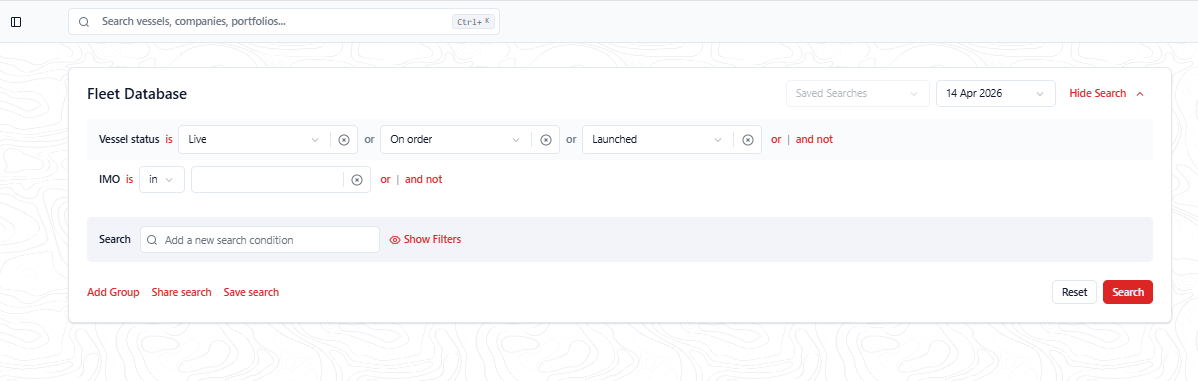Image resolution: width=1198 pixels, height=381 pixels.
Task: Click the Ctrl+K shortcut badge
Action: [473, 22]
